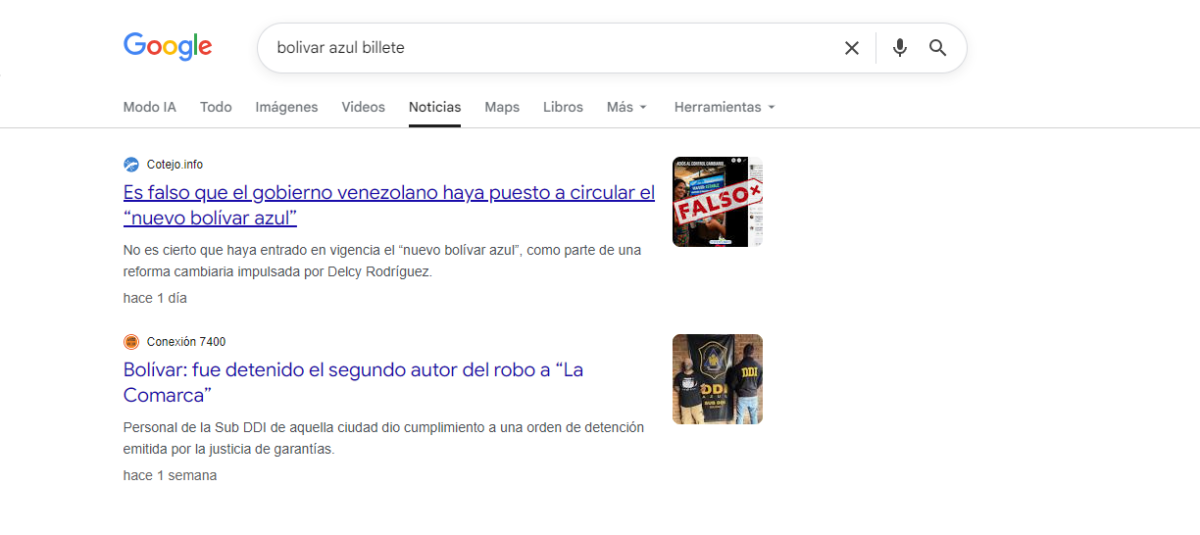Open the 'Bolívar: fue detenido el segundo autor' article
Viewport: 1200px width, 535px height.
[353, 382]
